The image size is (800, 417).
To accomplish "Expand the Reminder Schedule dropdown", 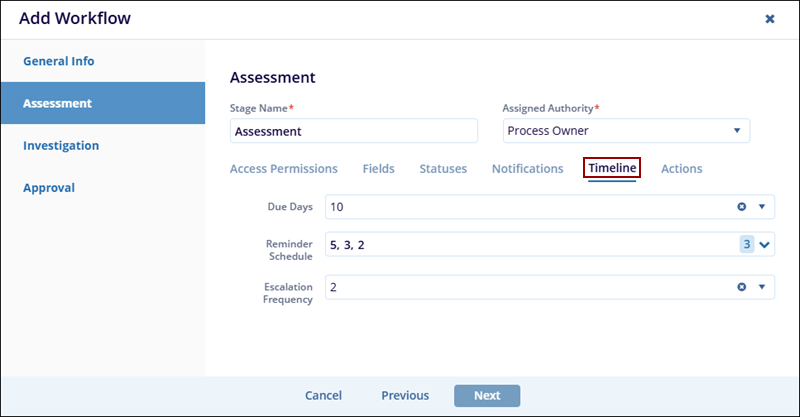I will (765, 245).
